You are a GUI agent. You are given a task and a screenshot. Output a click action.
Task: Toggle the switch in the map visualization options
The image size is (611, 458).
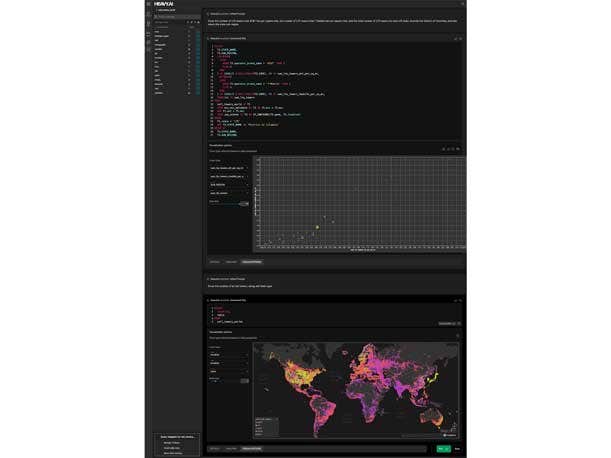point(243,380)
